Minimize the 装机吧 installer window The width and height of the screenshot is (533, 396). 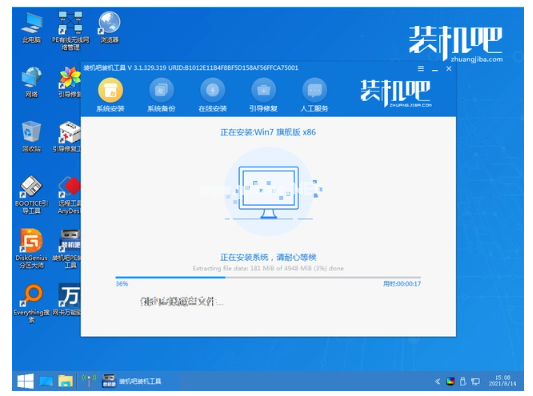435,69
